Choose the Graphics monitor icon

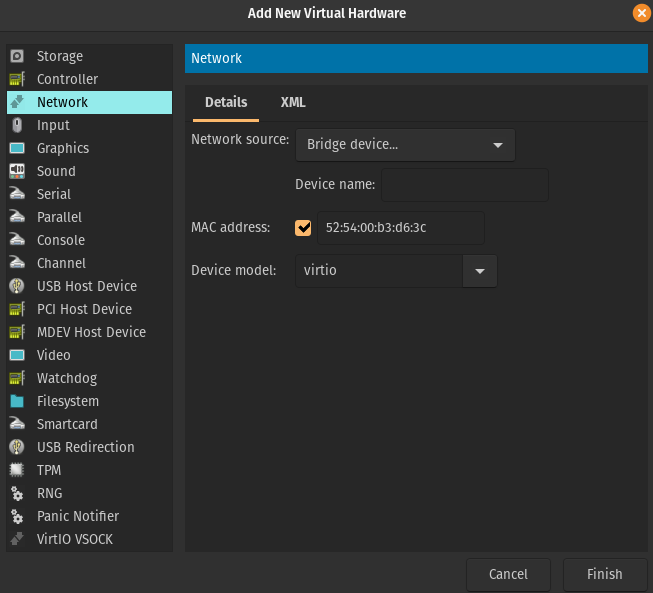point(17,148)
